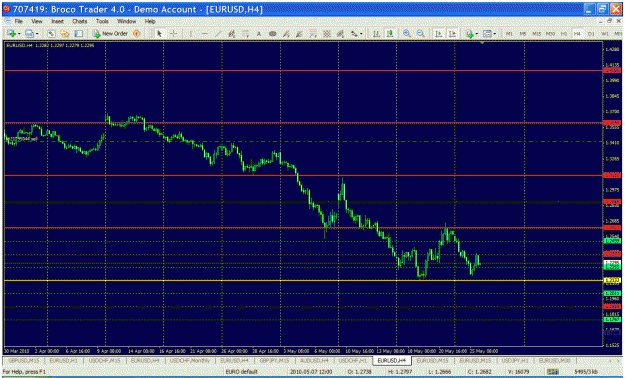This screenshot has width=625, height=378.
Task: Open the Templates icon
Action: pyautogui.click(x=487, y=34)
